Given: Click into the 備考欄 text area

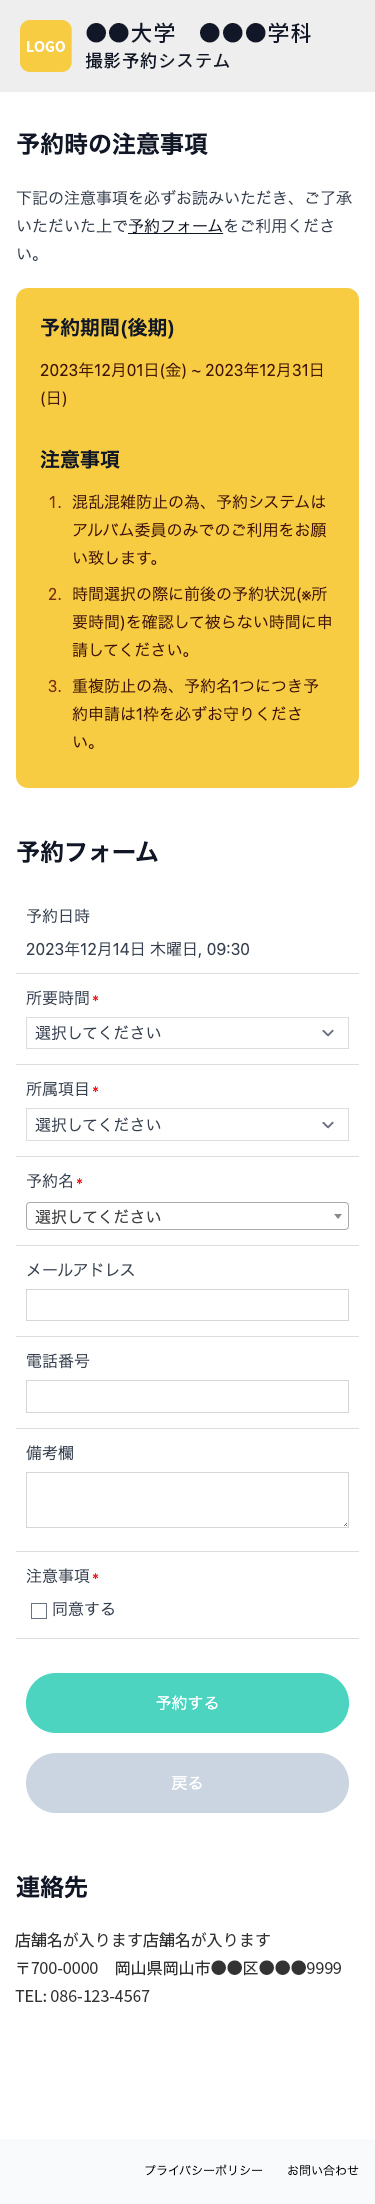Looking at the screenshot, I should [187, 1500].
